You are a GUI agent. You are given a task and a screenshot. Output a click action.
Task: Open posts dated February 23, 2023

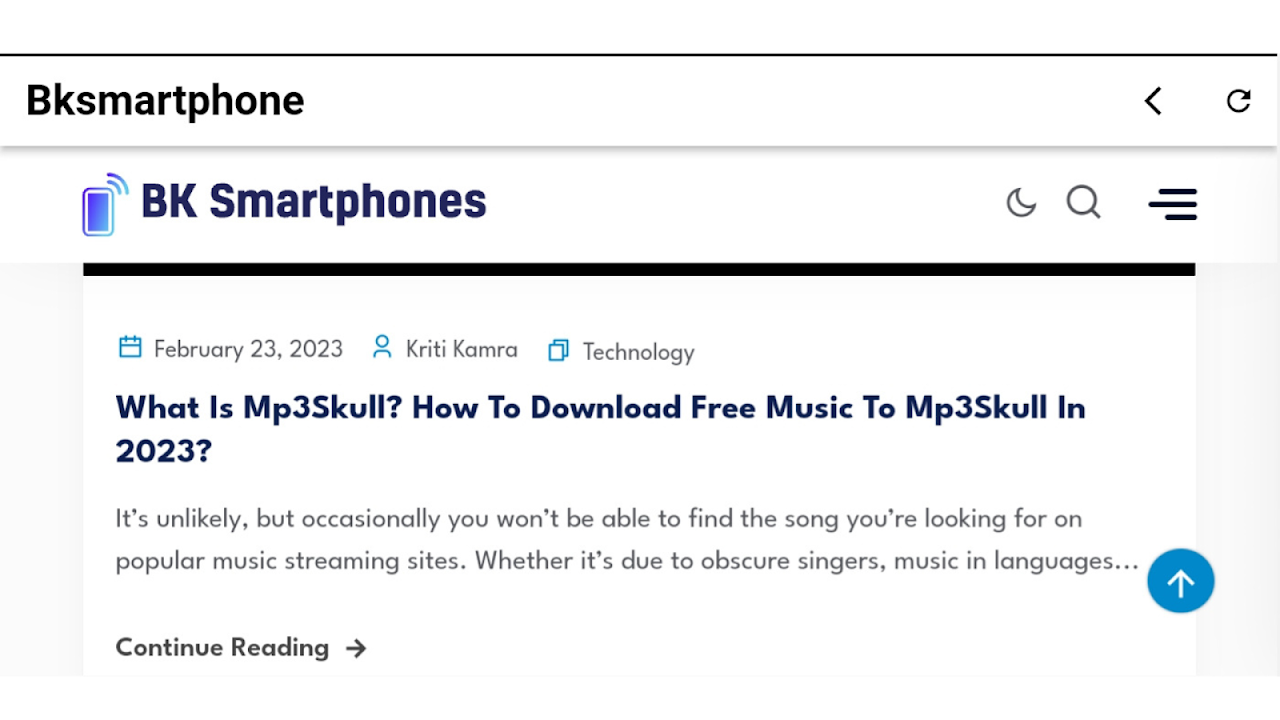pyautogui.click(x=248, y=349)
